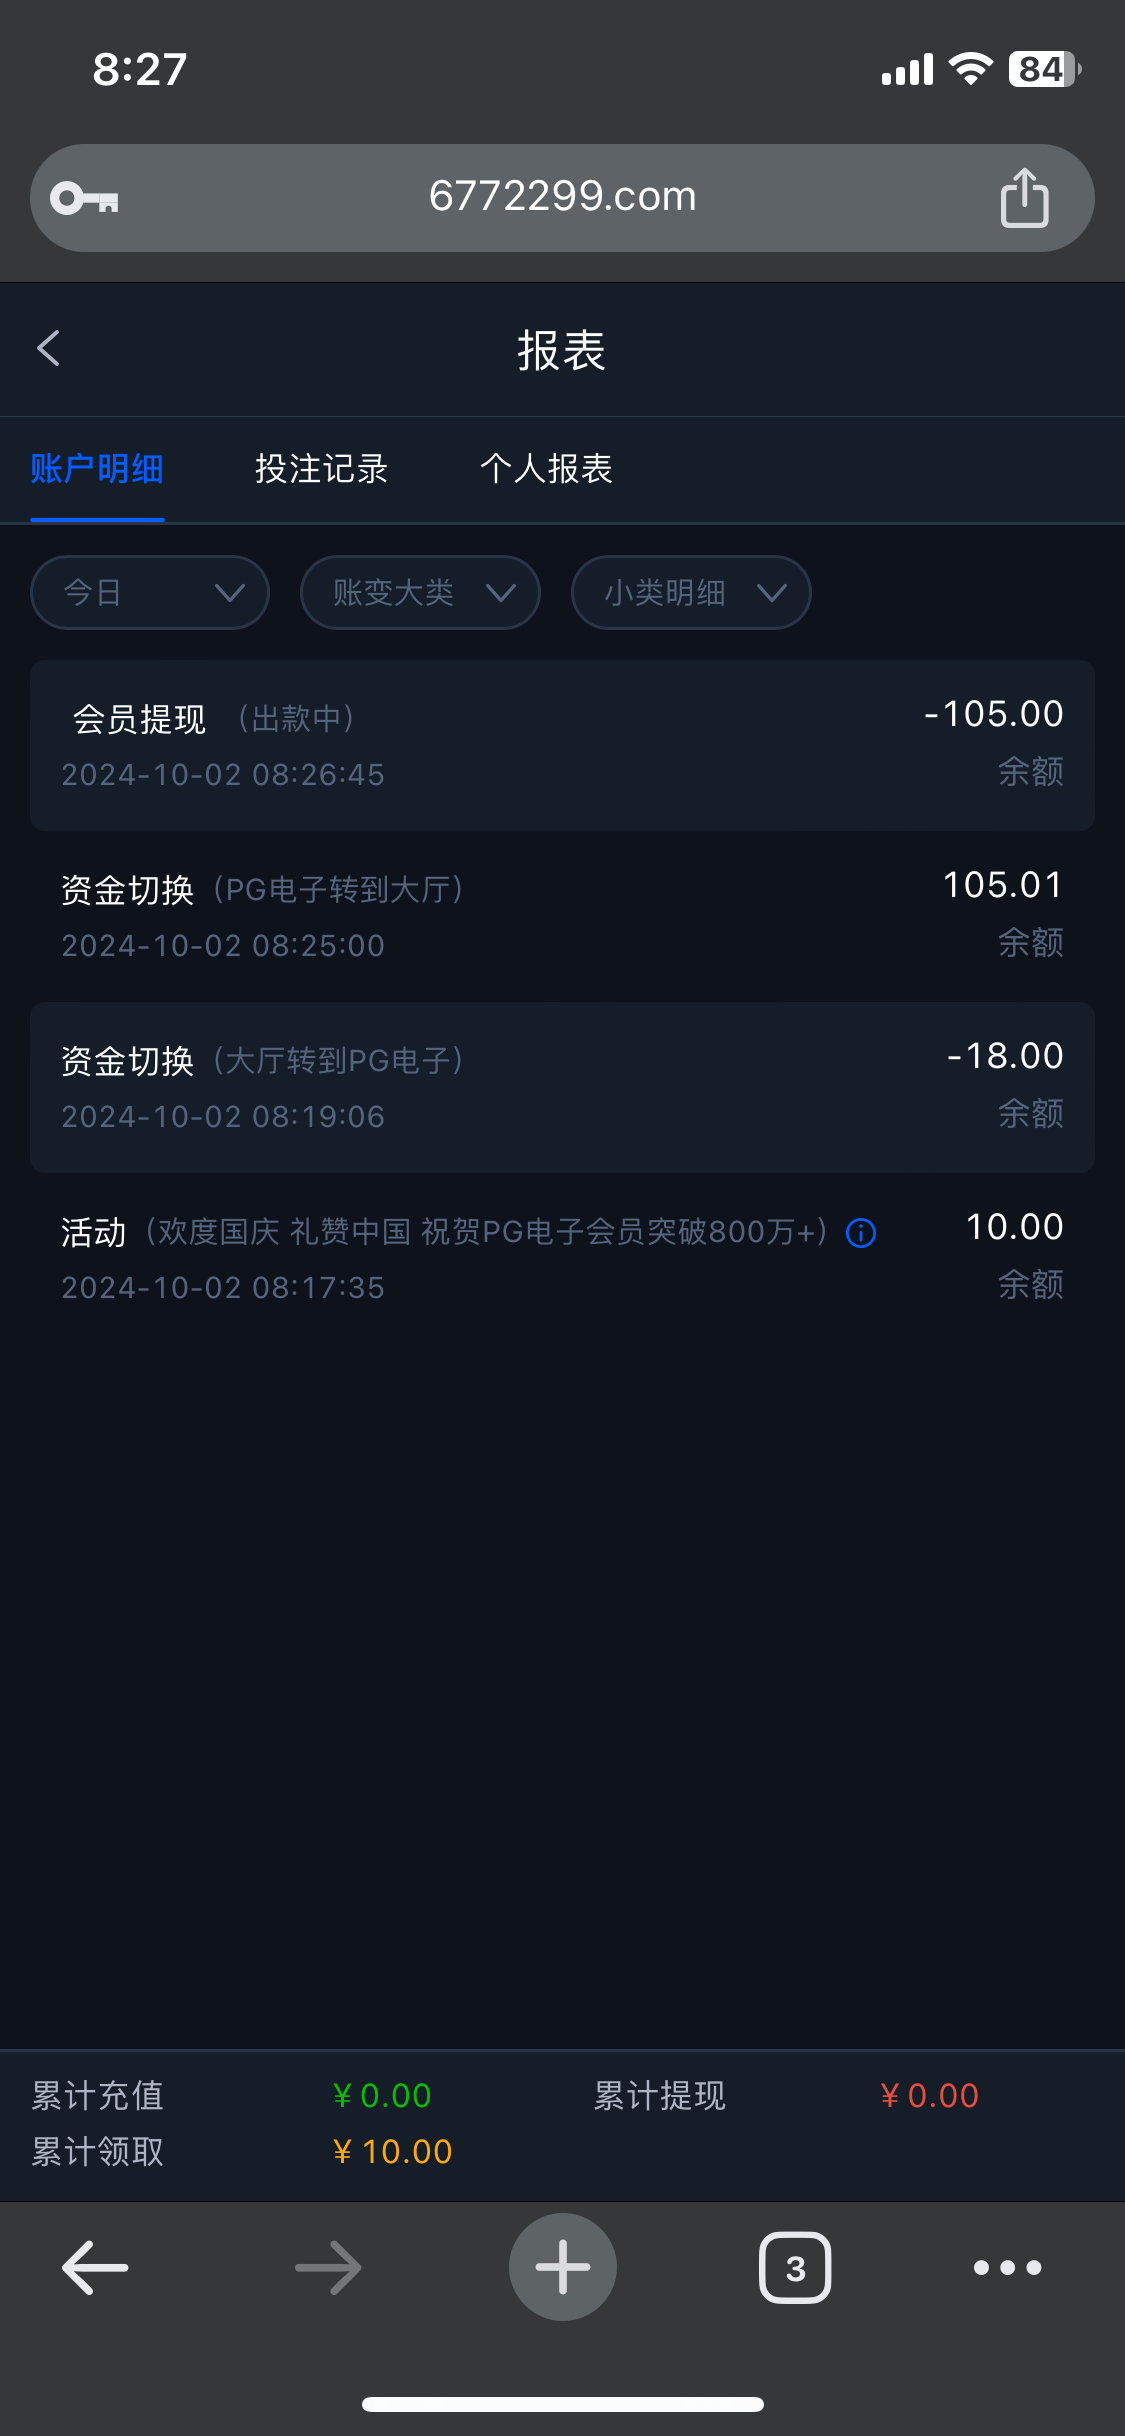This screenshot has height=2436, width=1125.
Task: Tap the password key icon in address bar
Action: point(85,198)
